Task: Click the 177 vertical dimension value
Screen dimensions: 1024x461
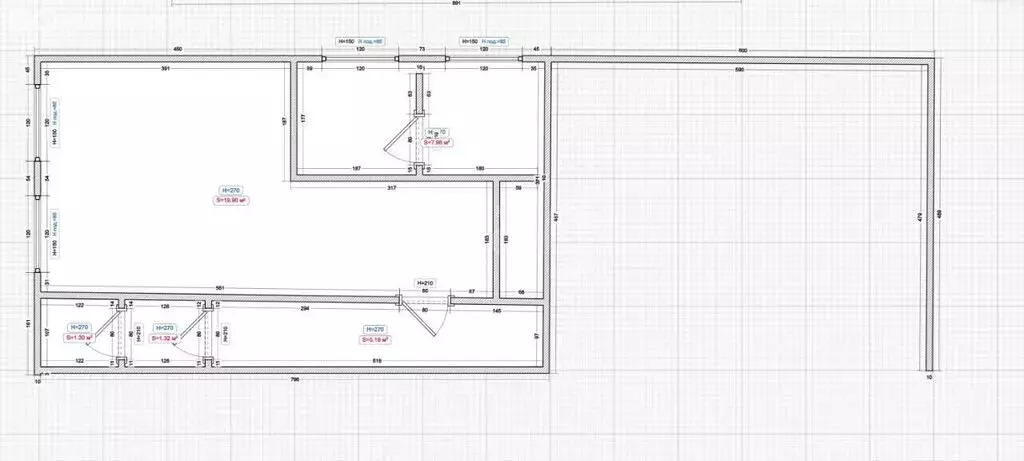Action: point(304,118)
